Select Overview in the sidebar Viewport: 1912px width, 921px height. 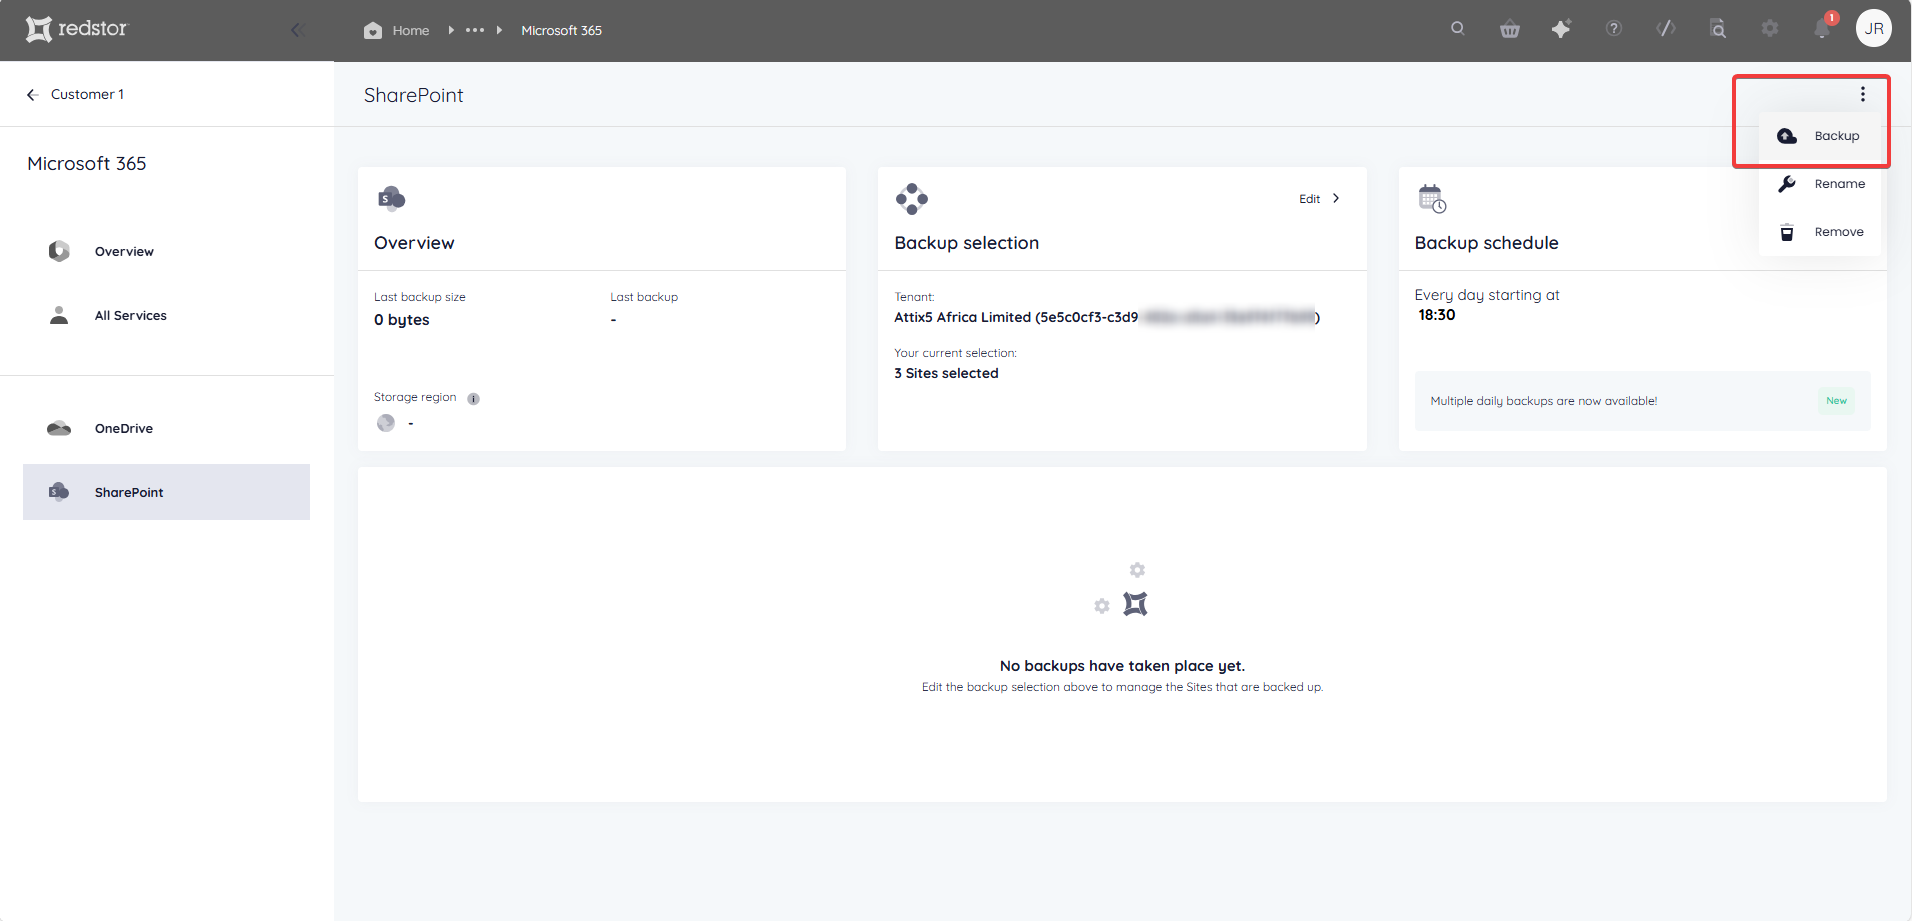click(x=166, y=251)
